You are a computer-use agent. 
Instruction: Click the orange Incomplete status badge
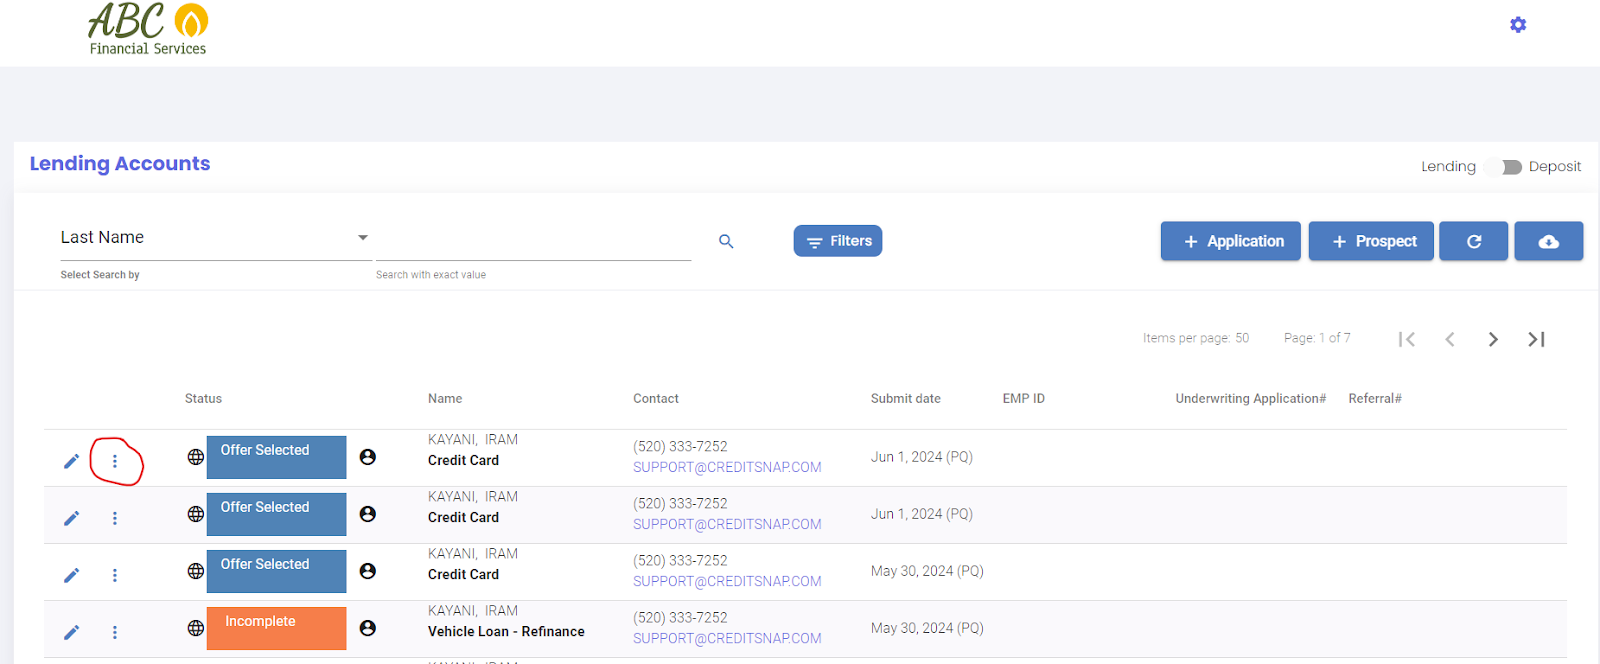click(x=276, y=628)
